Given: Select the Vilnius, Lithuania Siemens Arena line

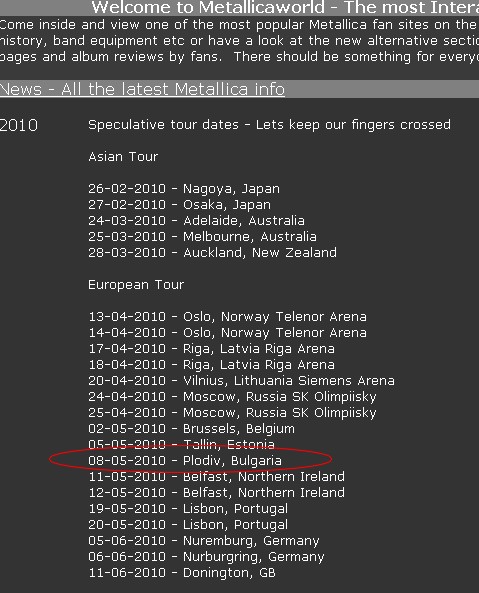Looking at the screenshot, I should pos(241,380).
